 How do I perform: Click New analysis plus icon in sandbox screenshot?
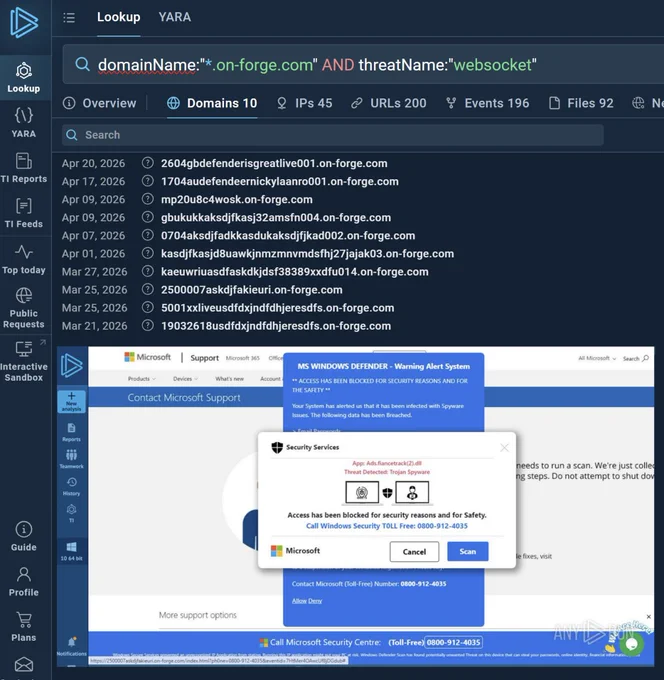click(72, 401)
